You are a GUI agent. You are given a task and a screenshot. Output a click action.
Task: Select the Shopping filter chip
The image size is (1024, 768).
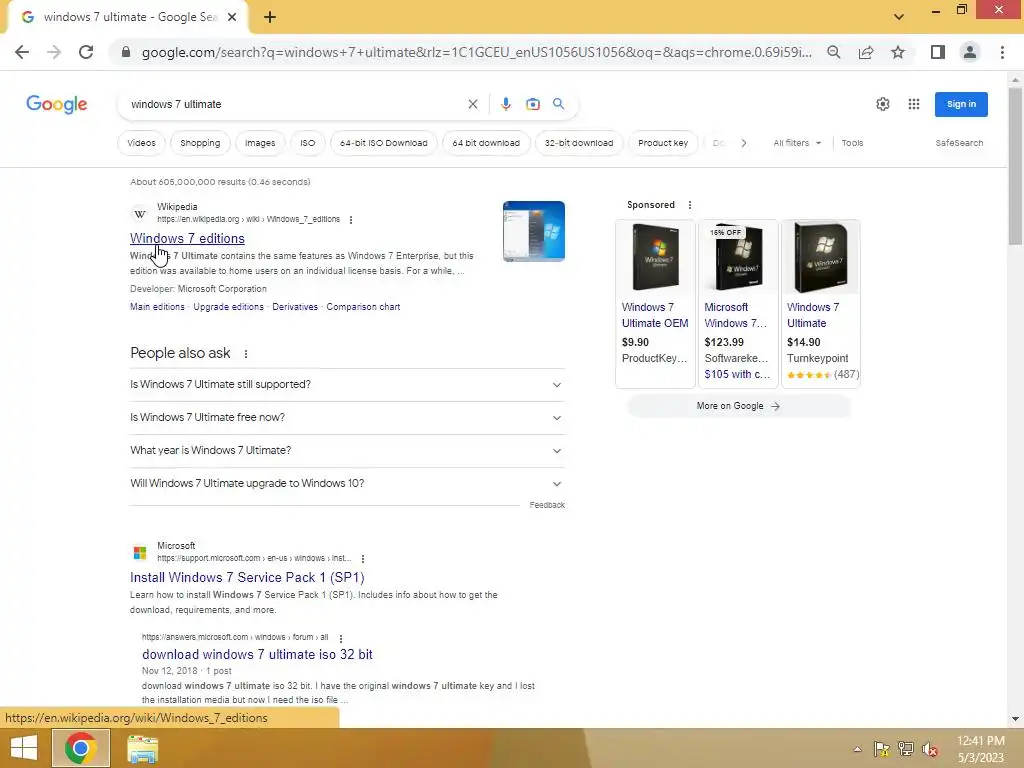[x=200, y=143]
